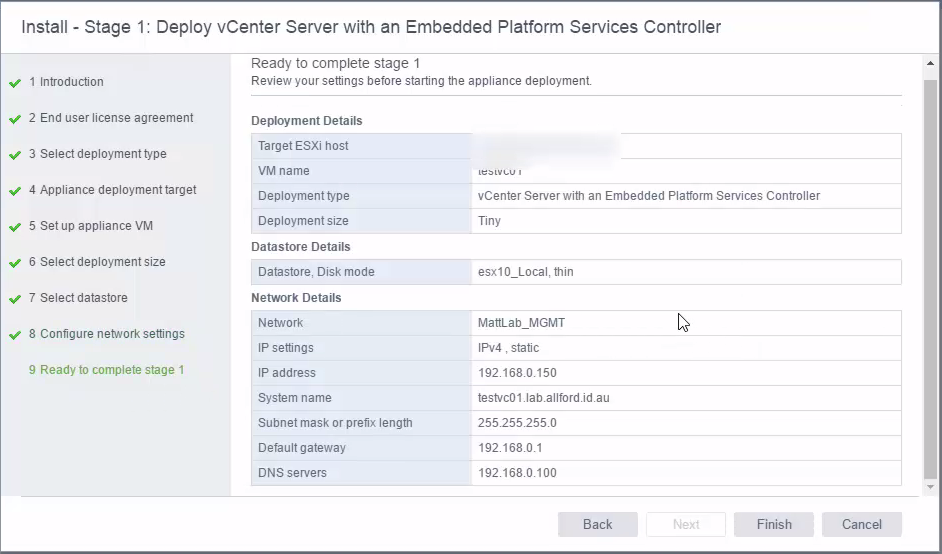This screenshot has height=554, width=942.
Task: Click the VM name label
Action: 284,171
